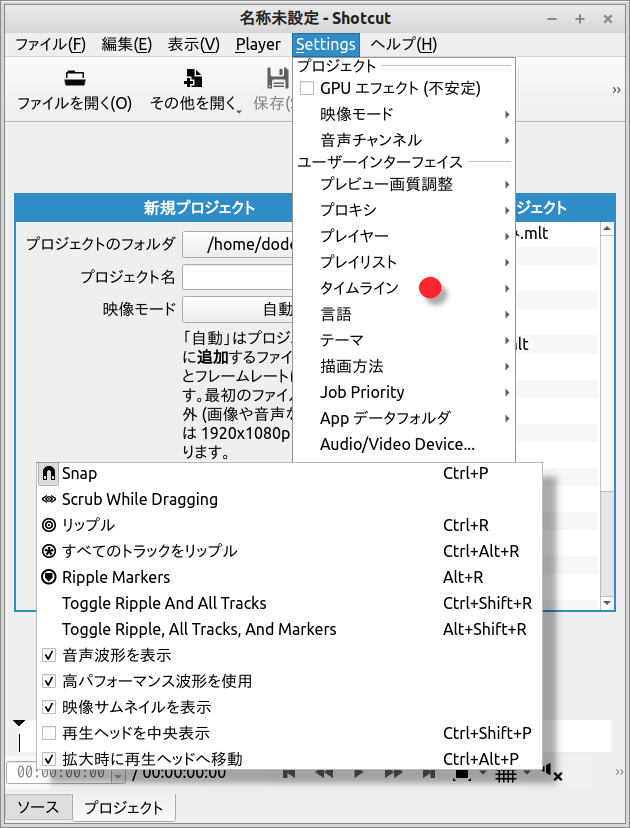The image size is (630, 828).
Task: Uncheck 拡大時に再生ヘッドへ移動
Action: click(x=49, y=759)
